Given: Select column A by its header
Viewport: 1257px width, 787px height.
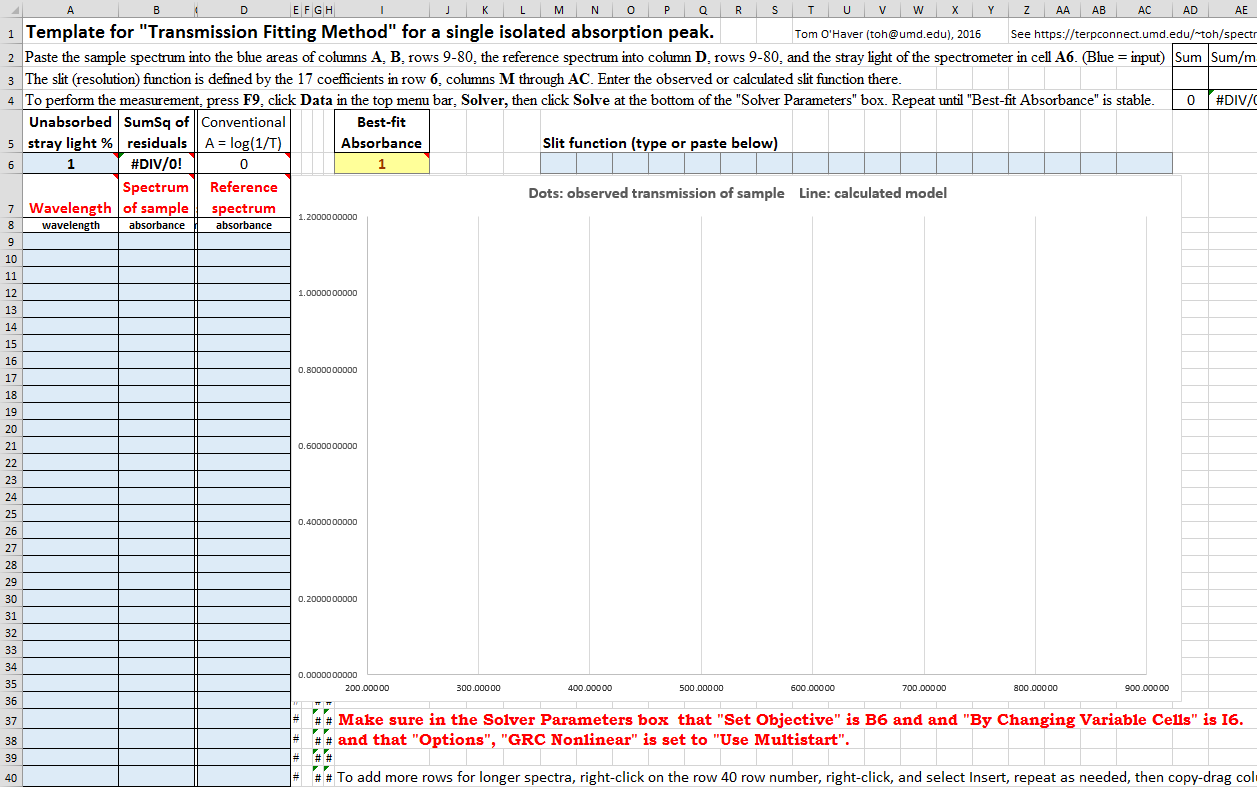Looking at the screenshot, I should [x=70, y=10].
